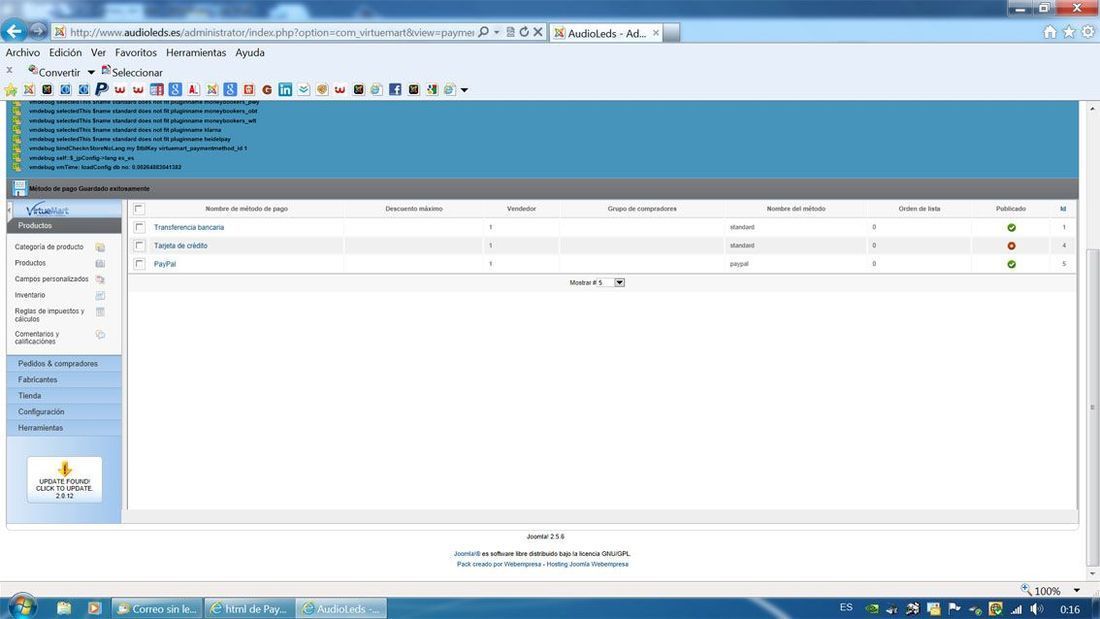Open Tarjeta de crédito payment method link
The height and width of the screenshot is (619, 1100).
point(180,246)
